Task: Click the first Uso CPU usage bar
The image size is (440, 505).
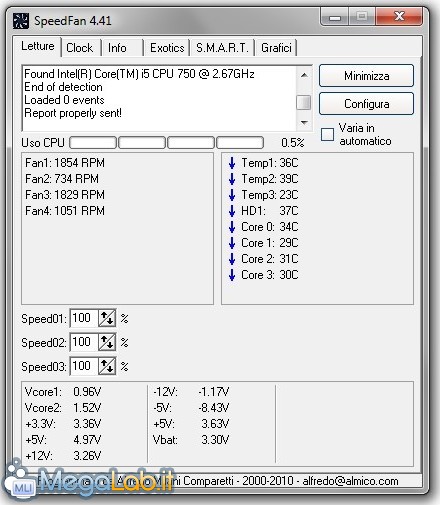Action: tap(93, 143)
